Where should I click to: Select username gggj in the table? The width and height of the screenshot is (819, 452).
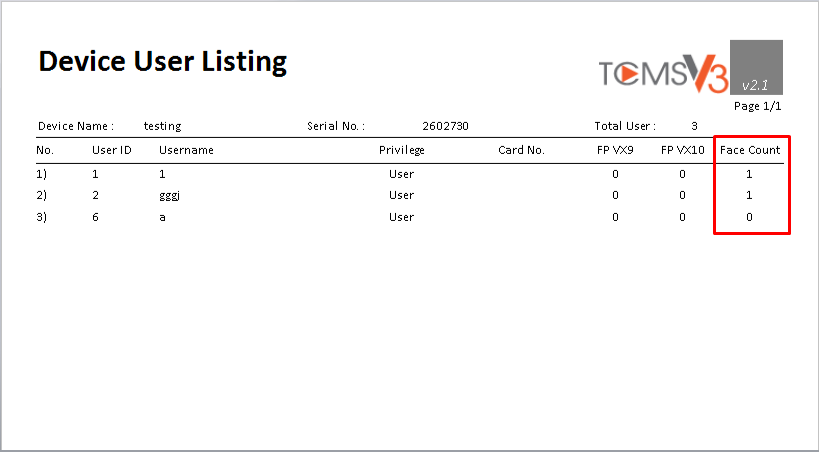pyautogui.click(x=170, y=196)
